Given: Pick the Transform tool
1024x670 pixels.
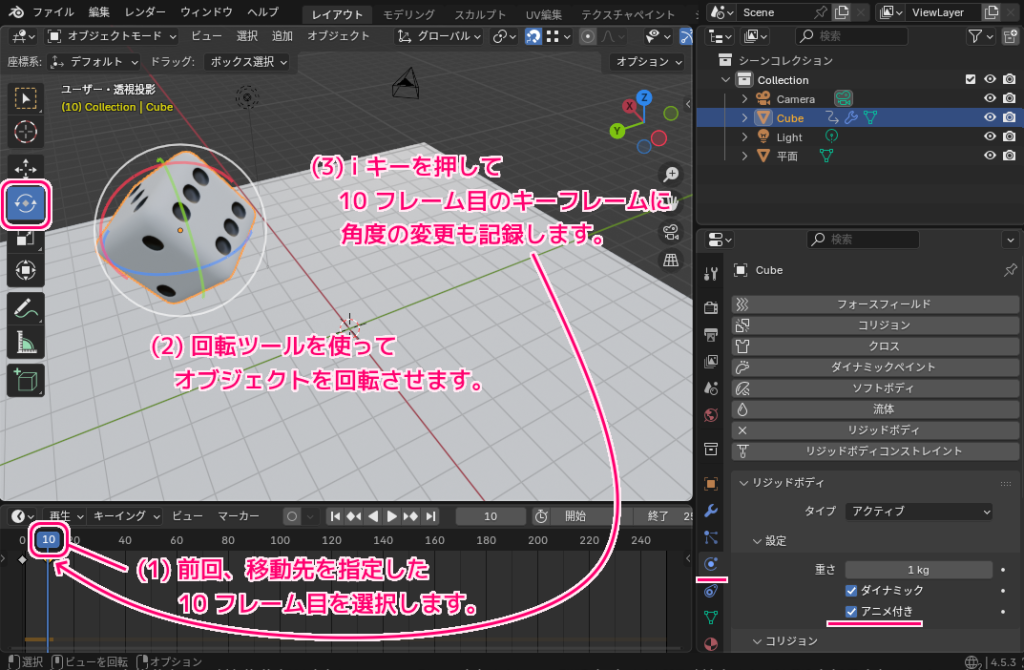Looking at the screenshot, I should (x=26, y=272).
